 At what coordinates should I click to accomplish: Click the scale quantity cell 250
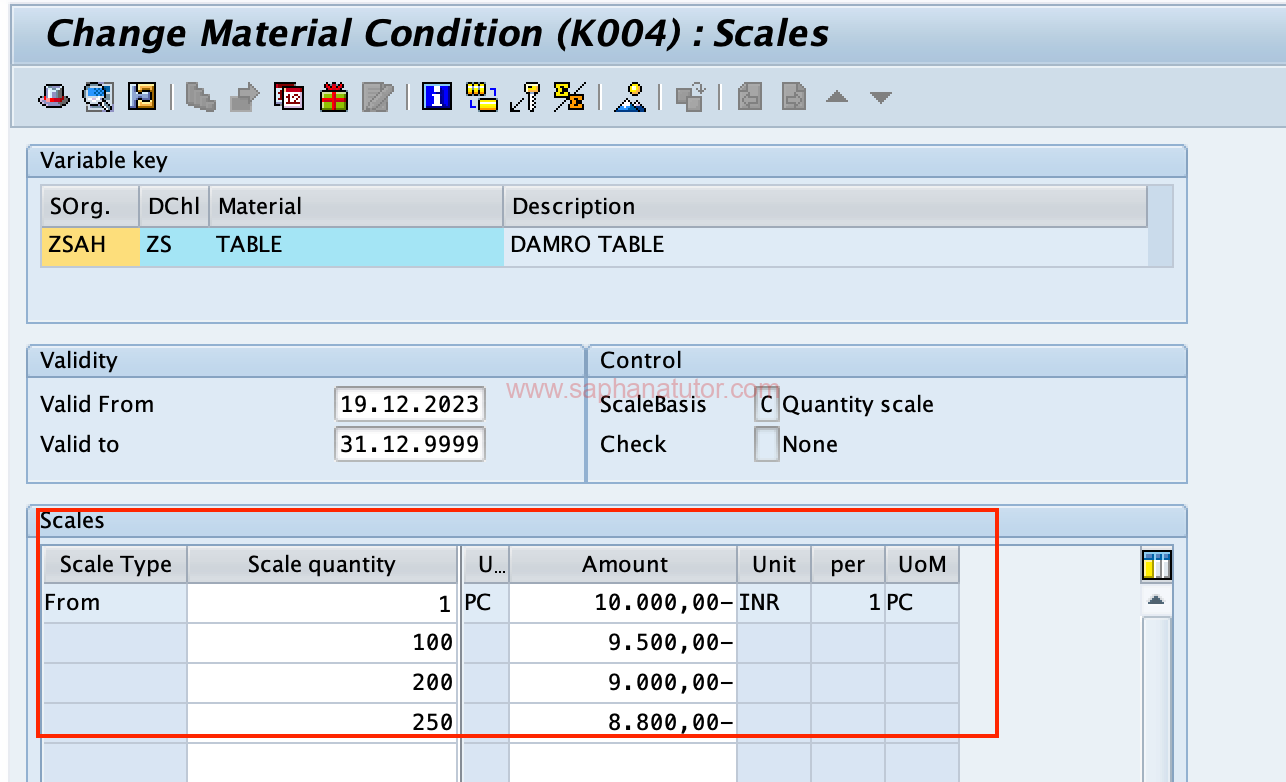(x=322, y=721)
